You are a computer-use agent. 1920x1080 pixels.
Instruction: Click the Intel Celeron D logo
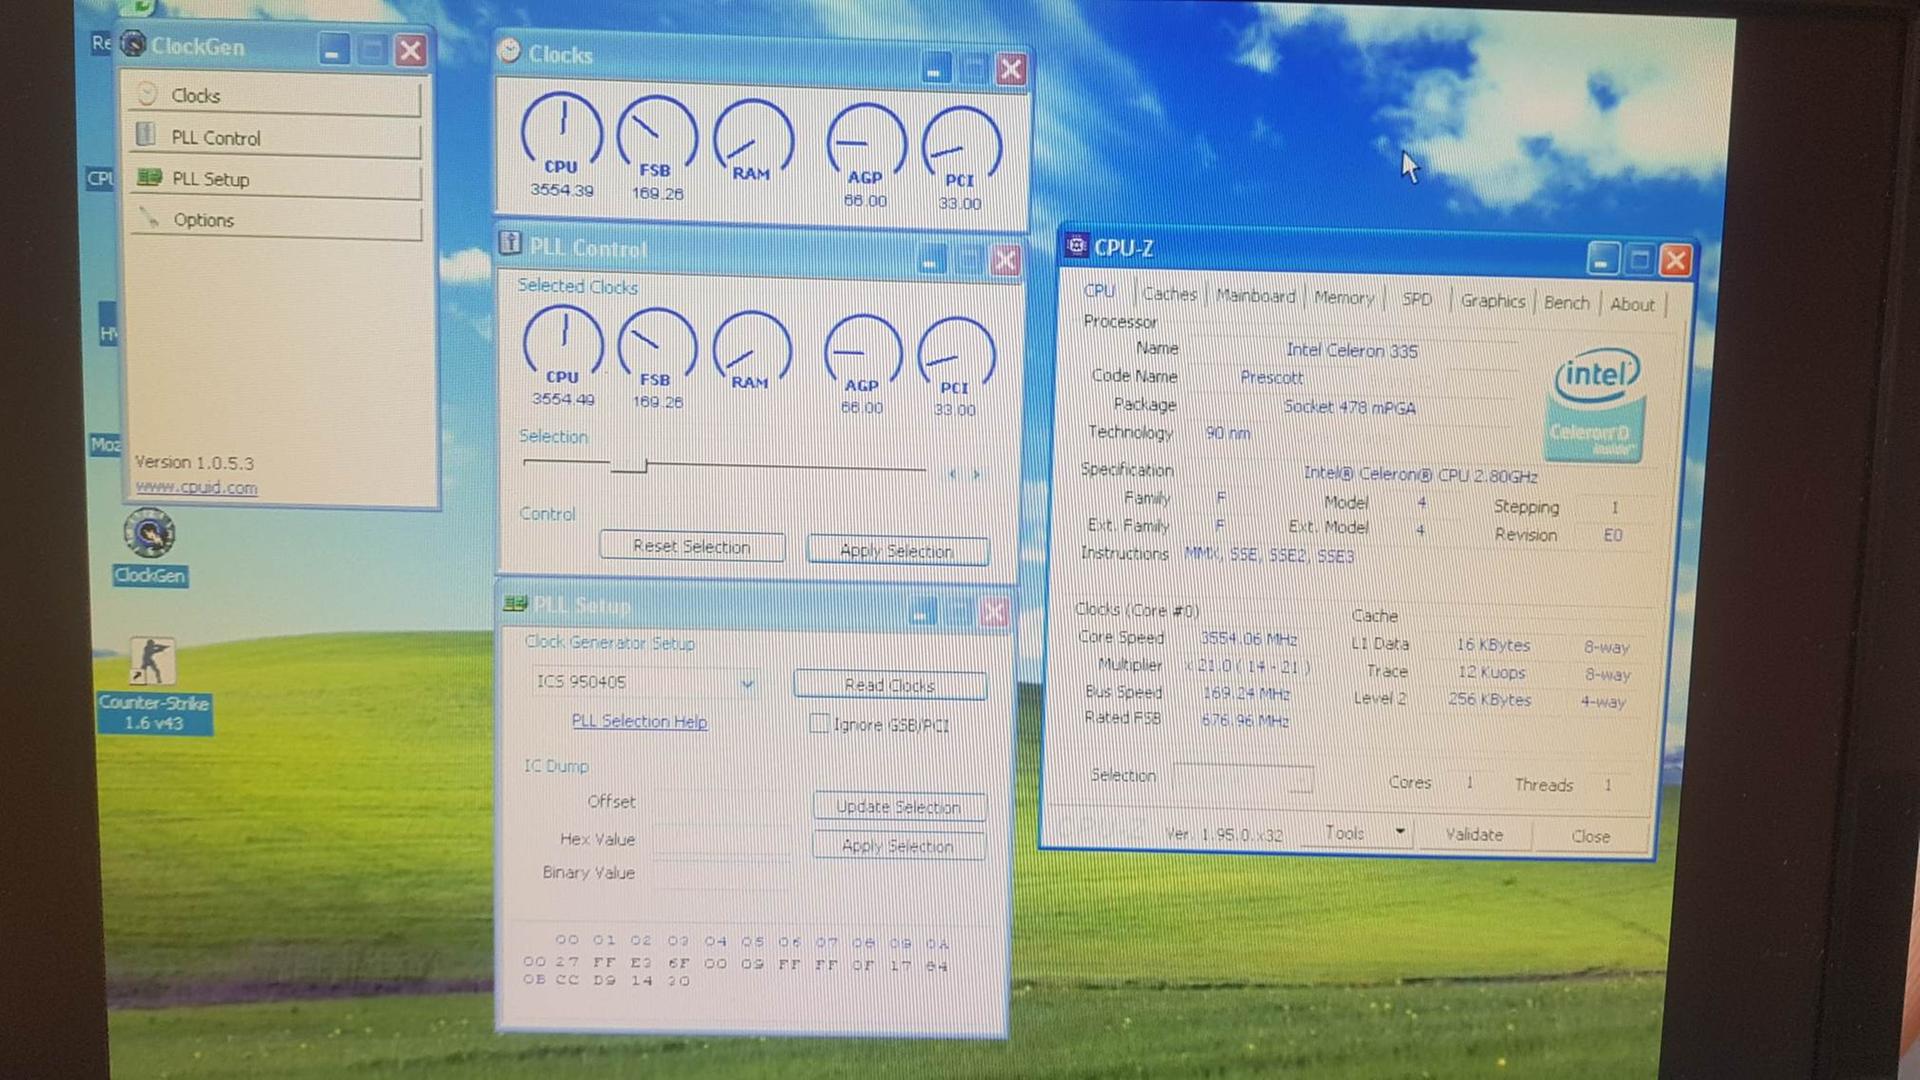pyautogui.click(x=1596, y=404)
